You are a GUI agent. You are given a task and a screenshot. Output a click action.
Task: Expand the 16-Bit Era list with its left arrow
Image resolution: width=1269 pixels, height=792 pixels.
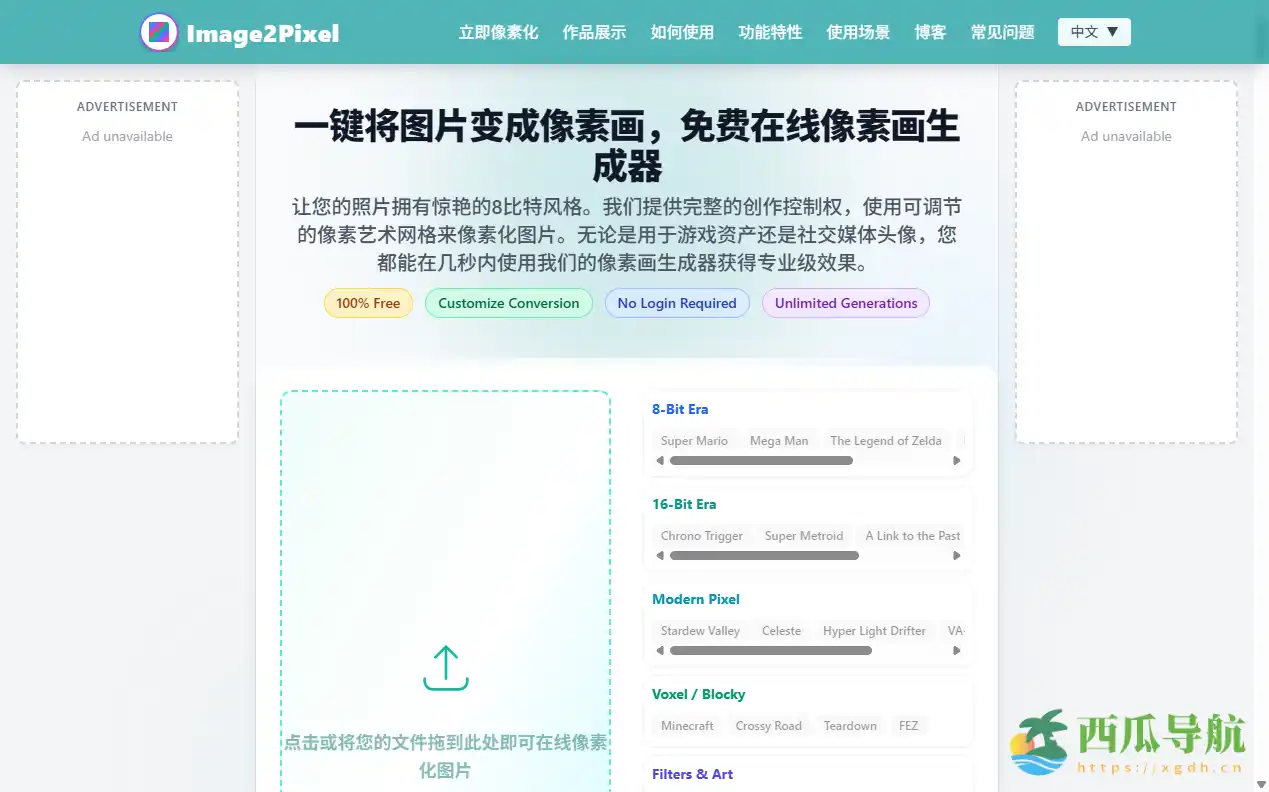click(x=659, y=555)
